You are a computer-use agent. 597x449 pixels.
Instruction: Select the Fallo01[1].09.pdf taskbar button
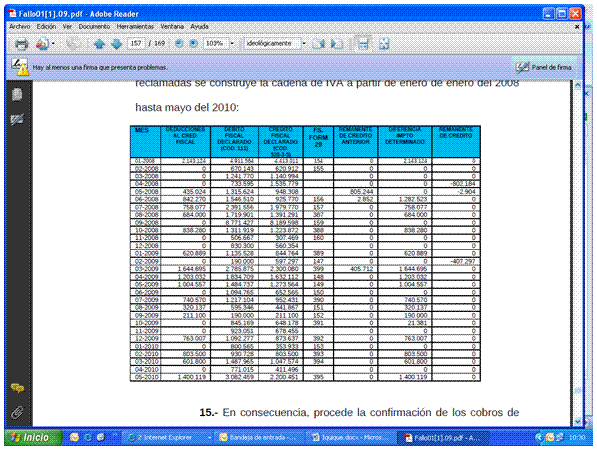442,438
